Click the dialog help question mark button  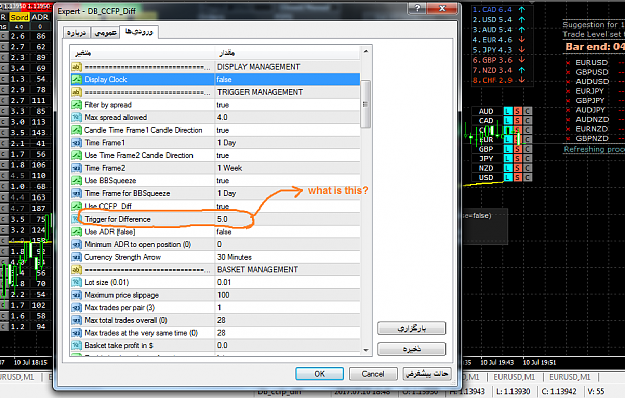tap(418, 8)
